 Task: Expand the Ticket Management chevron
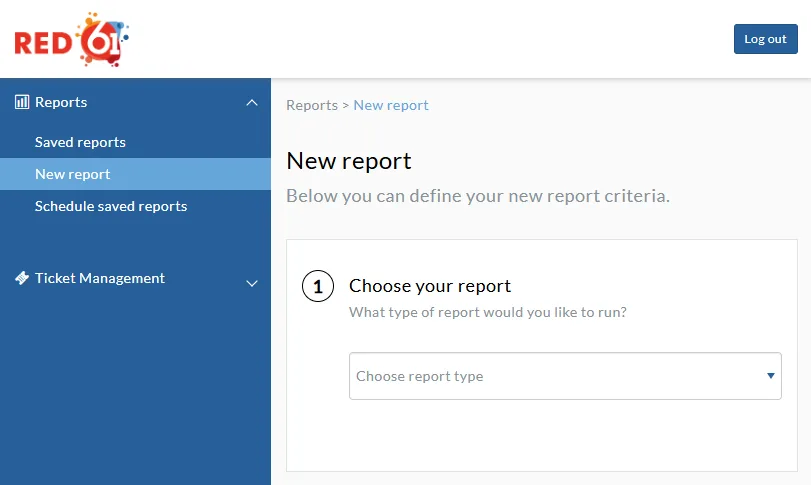pos(252,283)
